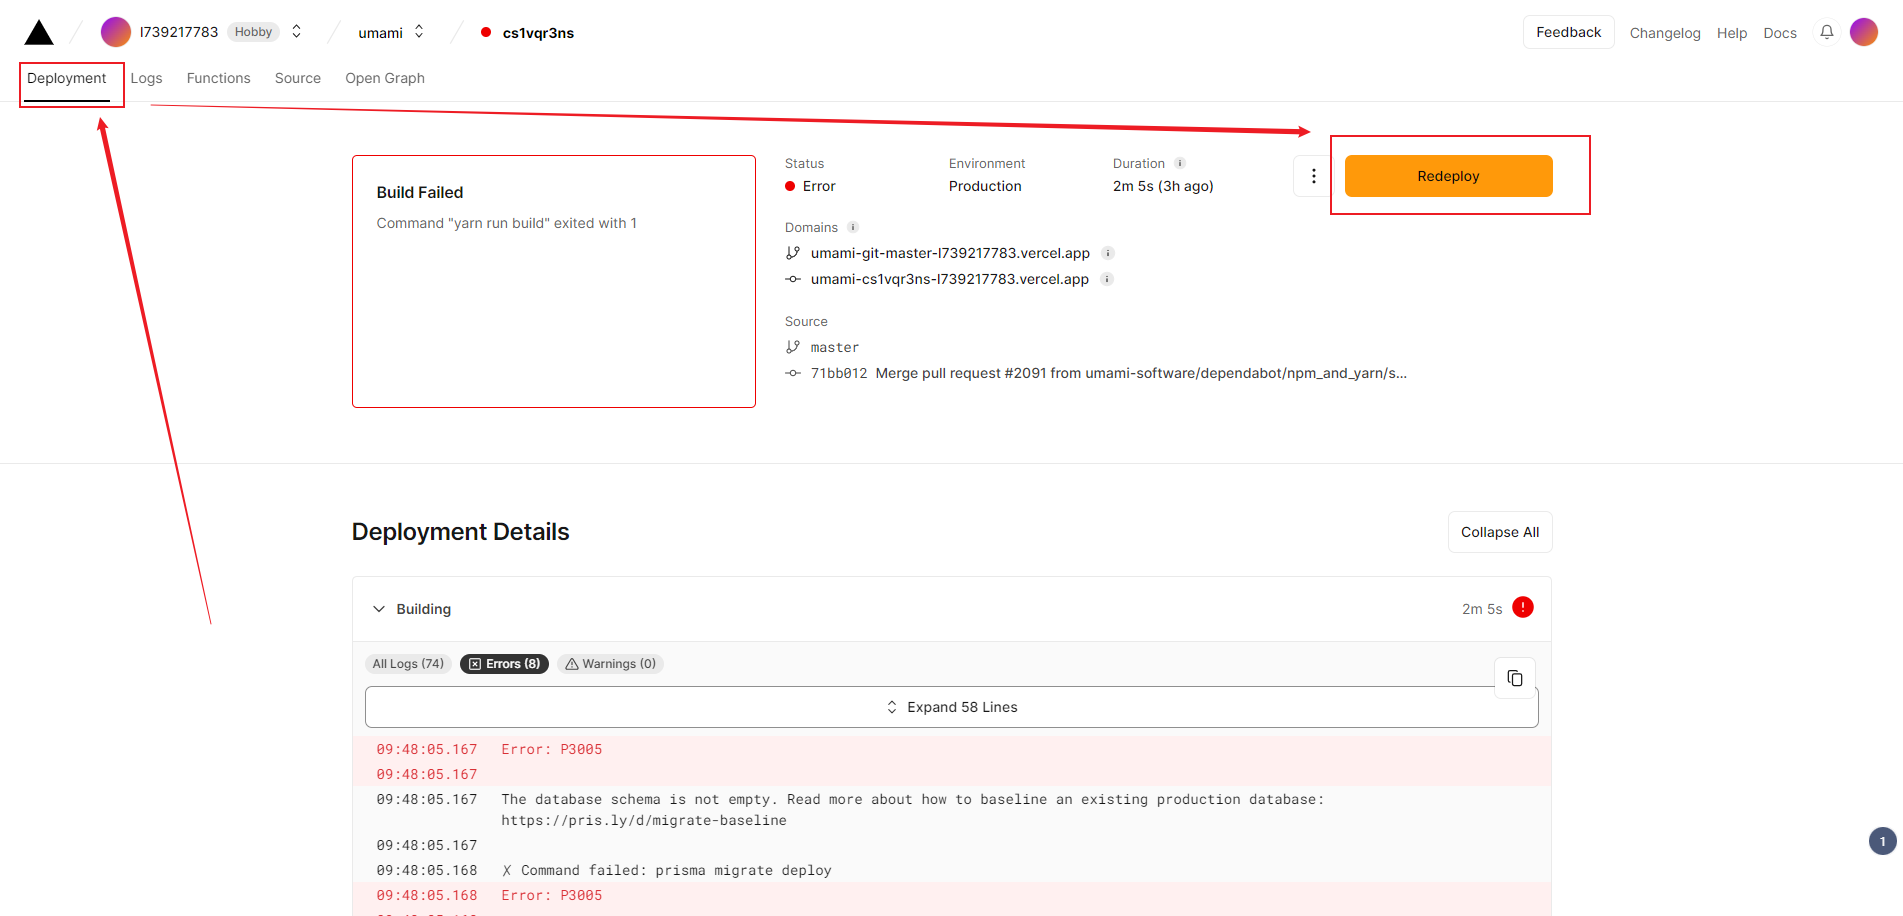This screenshot has height=916, width=1903.
Task: Click the 2m 5s (3h ago) duration value
Action: click(1163, 186)
